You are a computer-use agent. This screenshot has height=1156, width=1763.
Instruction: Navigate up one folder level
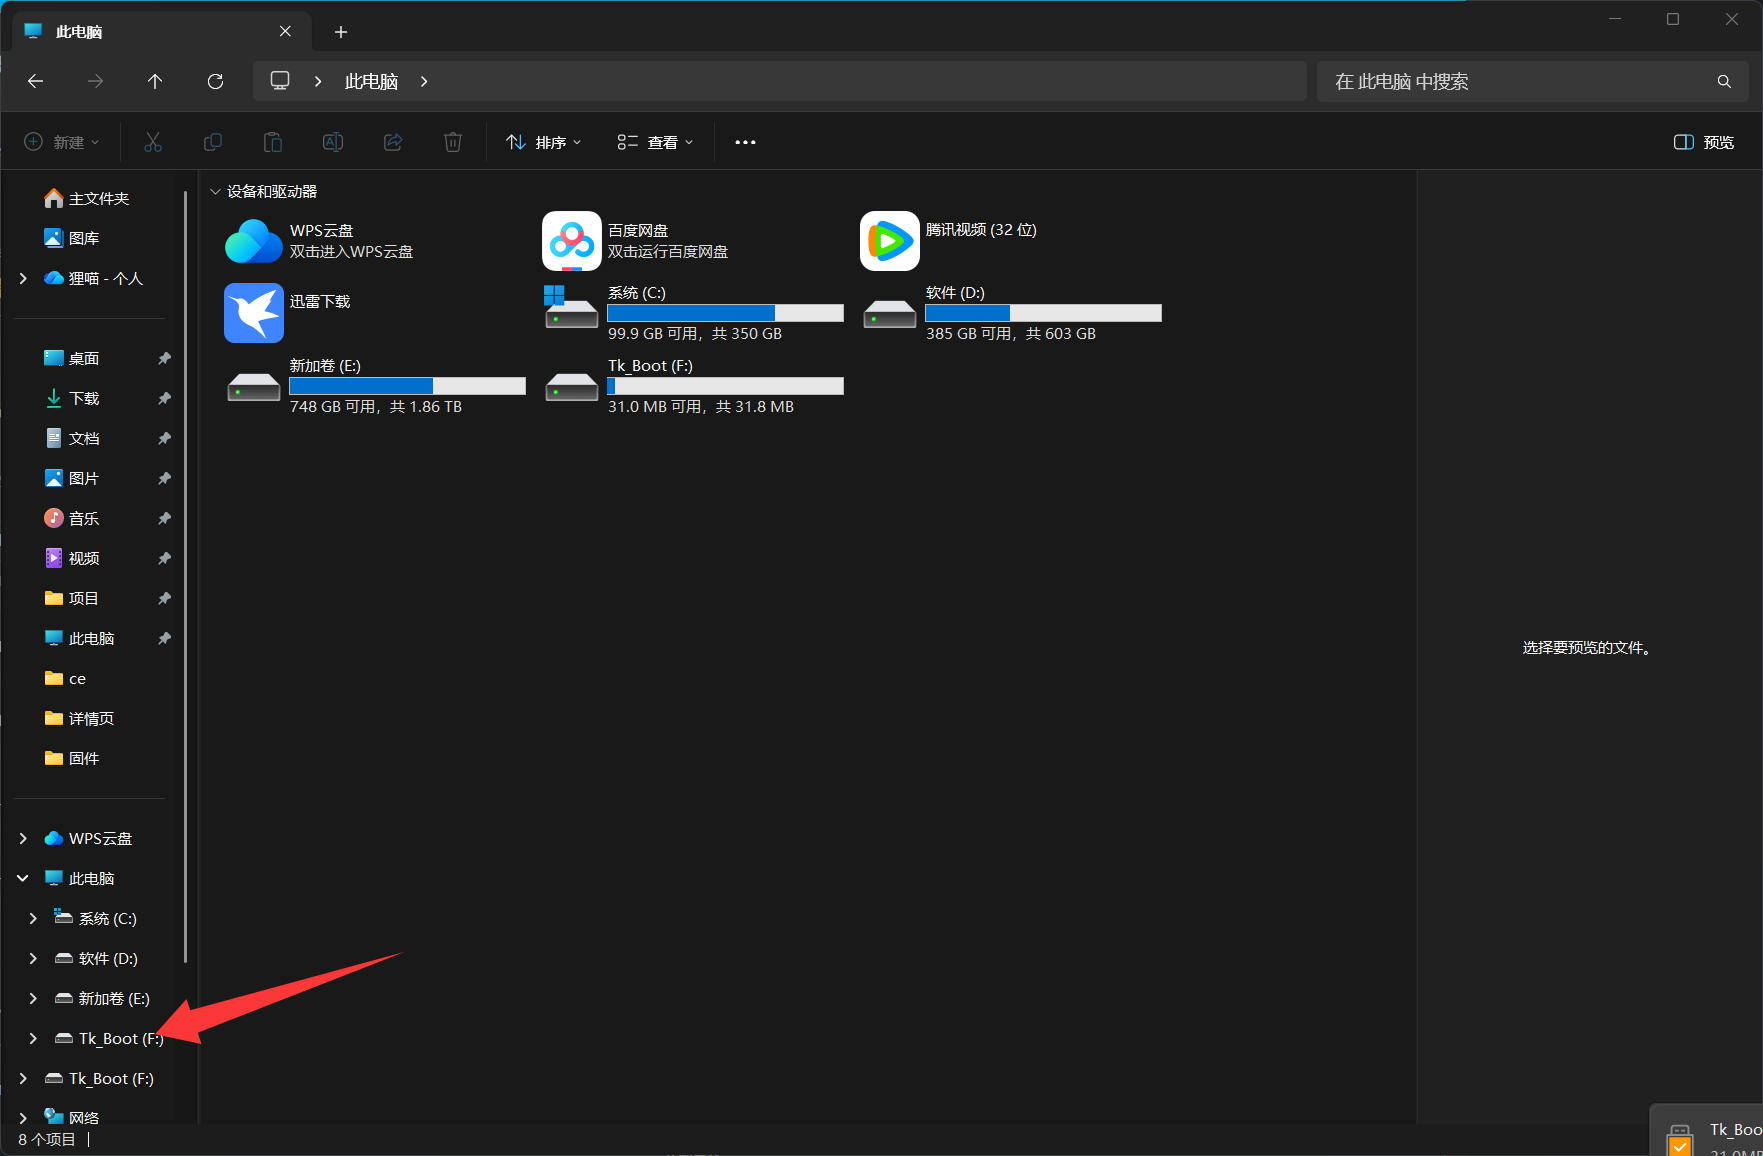coord(155,81)
